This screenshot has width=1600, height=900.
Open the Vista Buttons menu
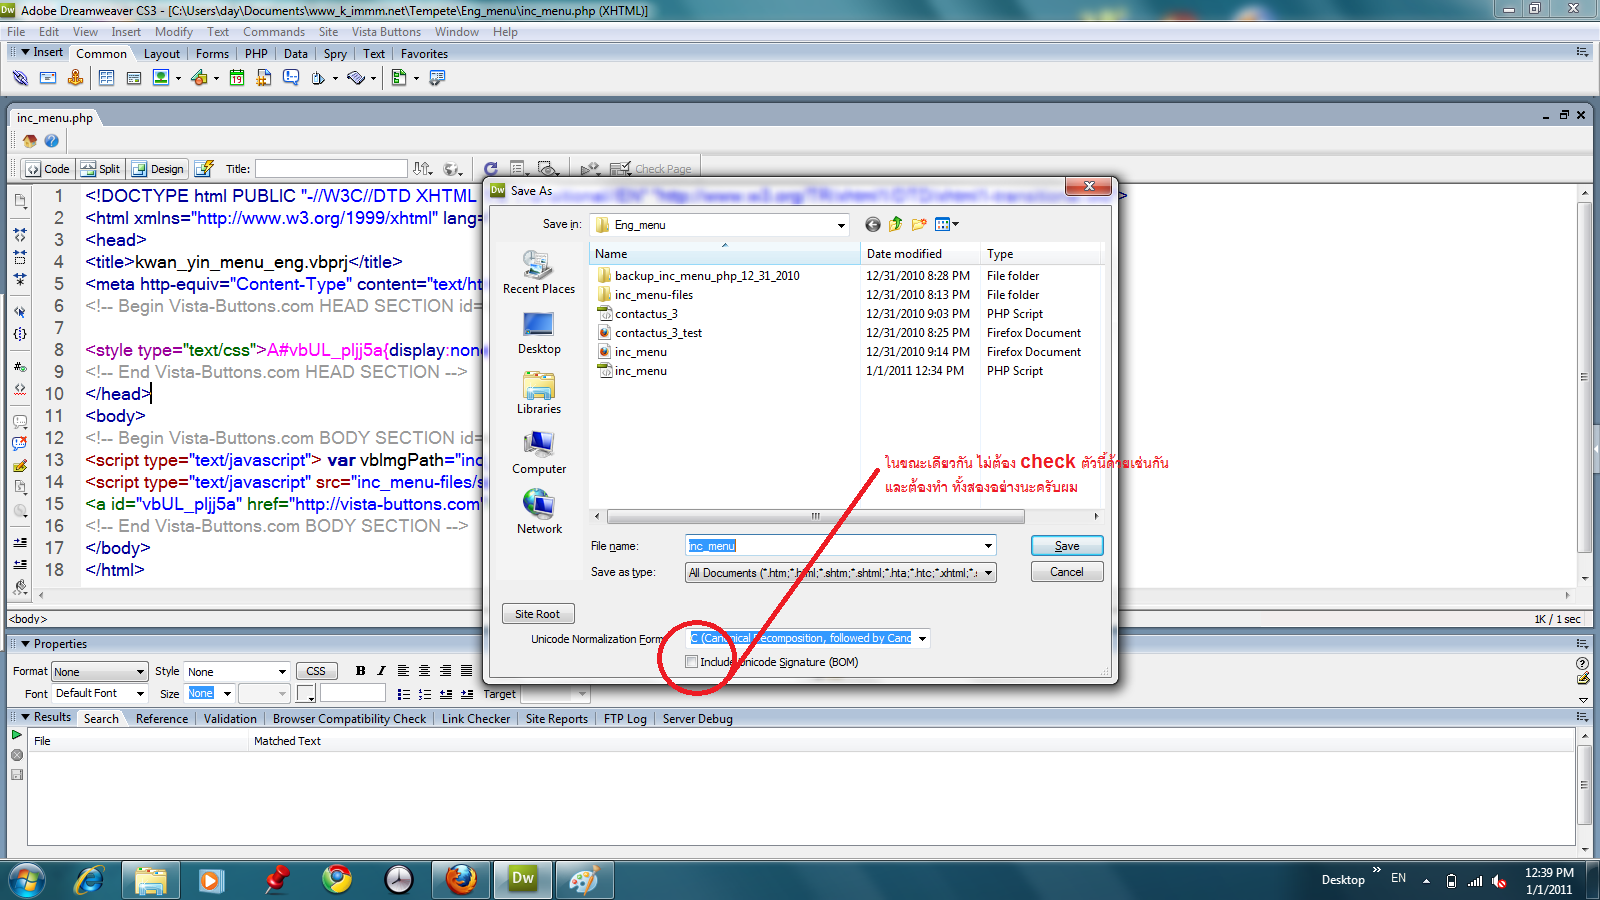click(386, 32)
